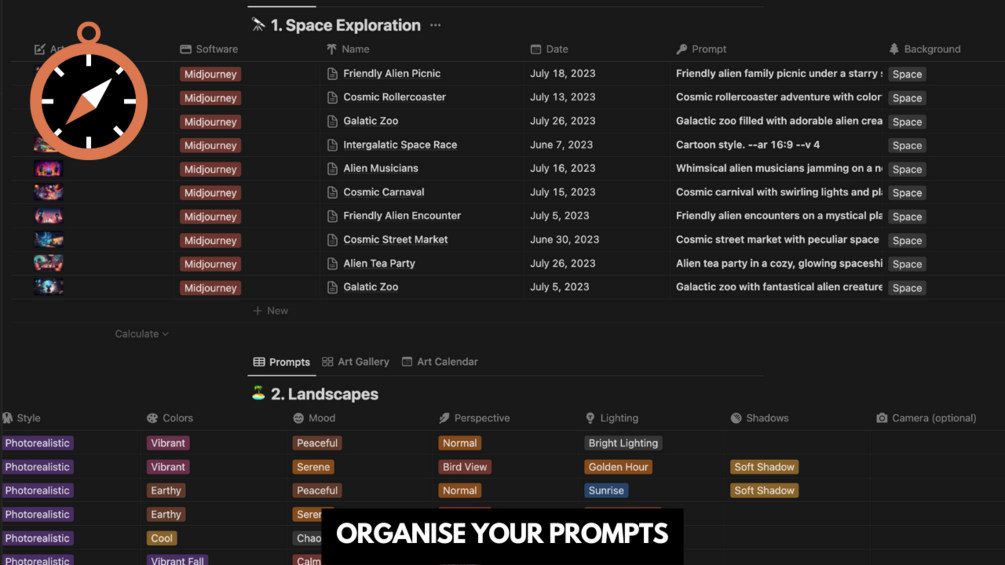Click the + New row button
The image size is (1005, 565).
click(270, 311)
